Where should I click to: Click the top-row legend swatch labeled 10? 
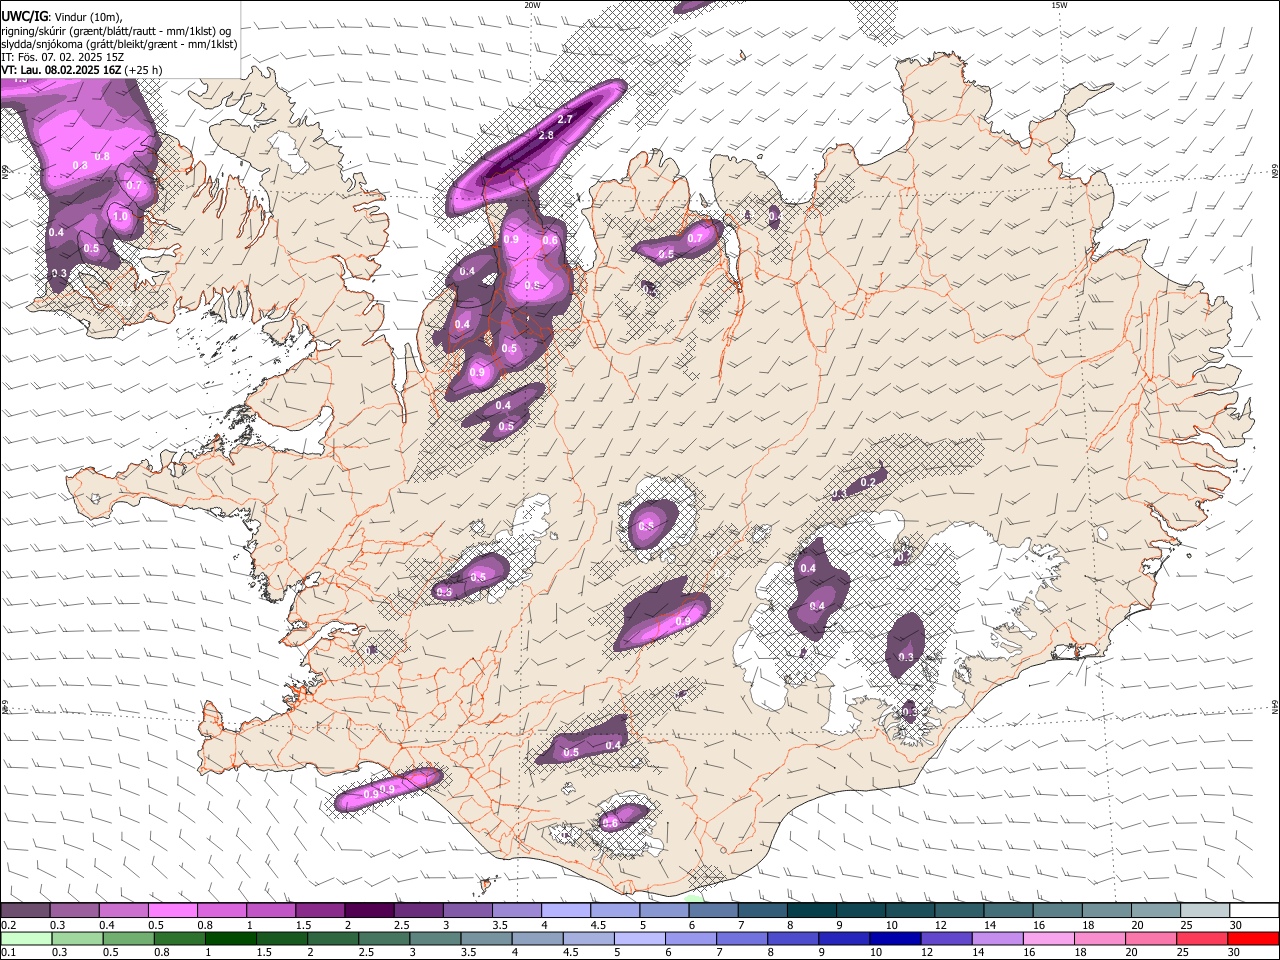point(910,911)
